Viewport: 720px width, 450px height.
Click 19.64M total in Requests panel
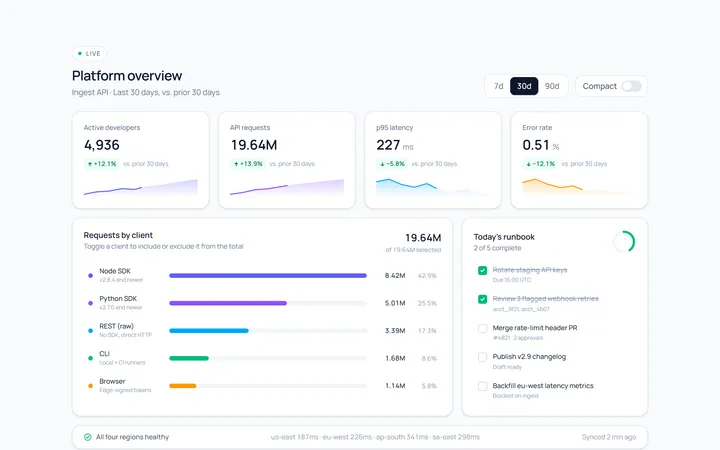click(x=423, y=238)
